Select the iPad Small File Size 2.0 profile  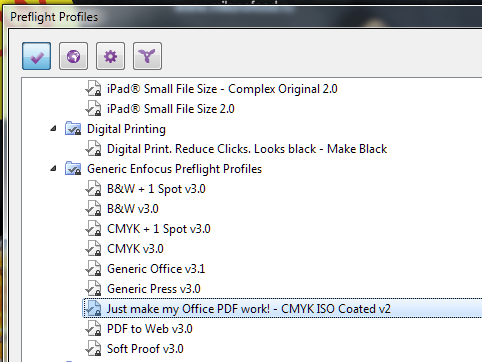171,109
